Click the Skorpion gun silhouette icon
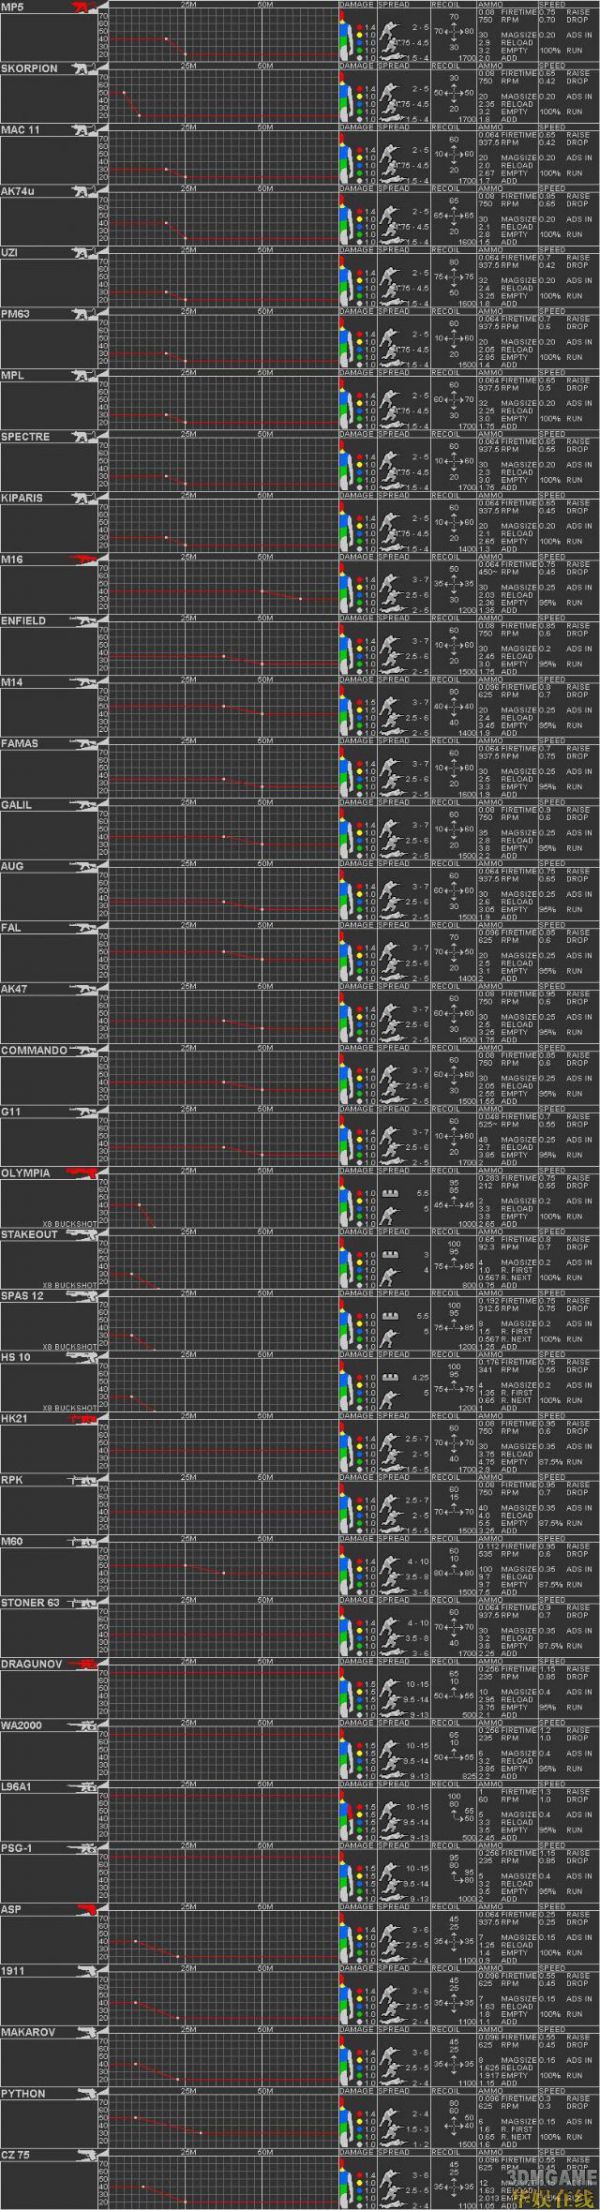Screen dimensions: 600x2210 point(85,68)
